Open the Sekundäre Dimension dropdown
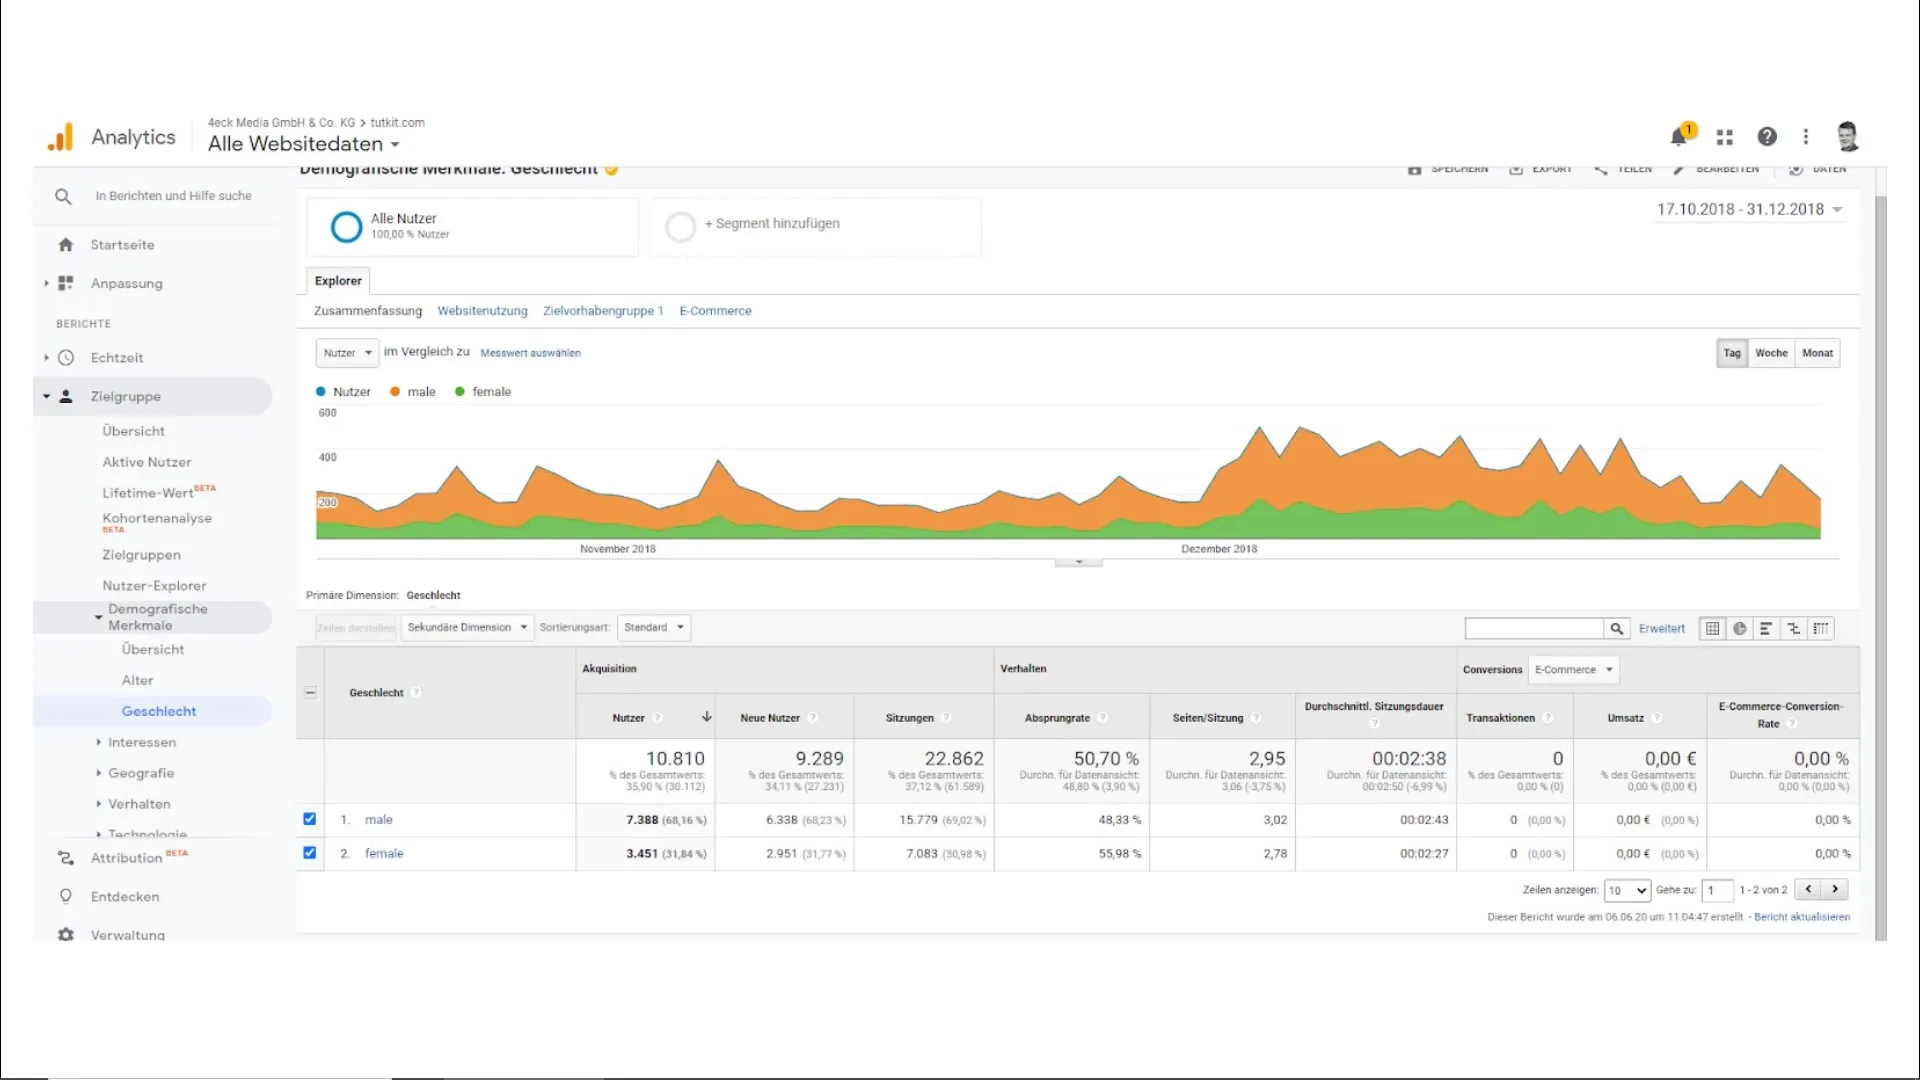Image resolution: width=1920 pixels, height=1080 pixels. tap(465, 626)
